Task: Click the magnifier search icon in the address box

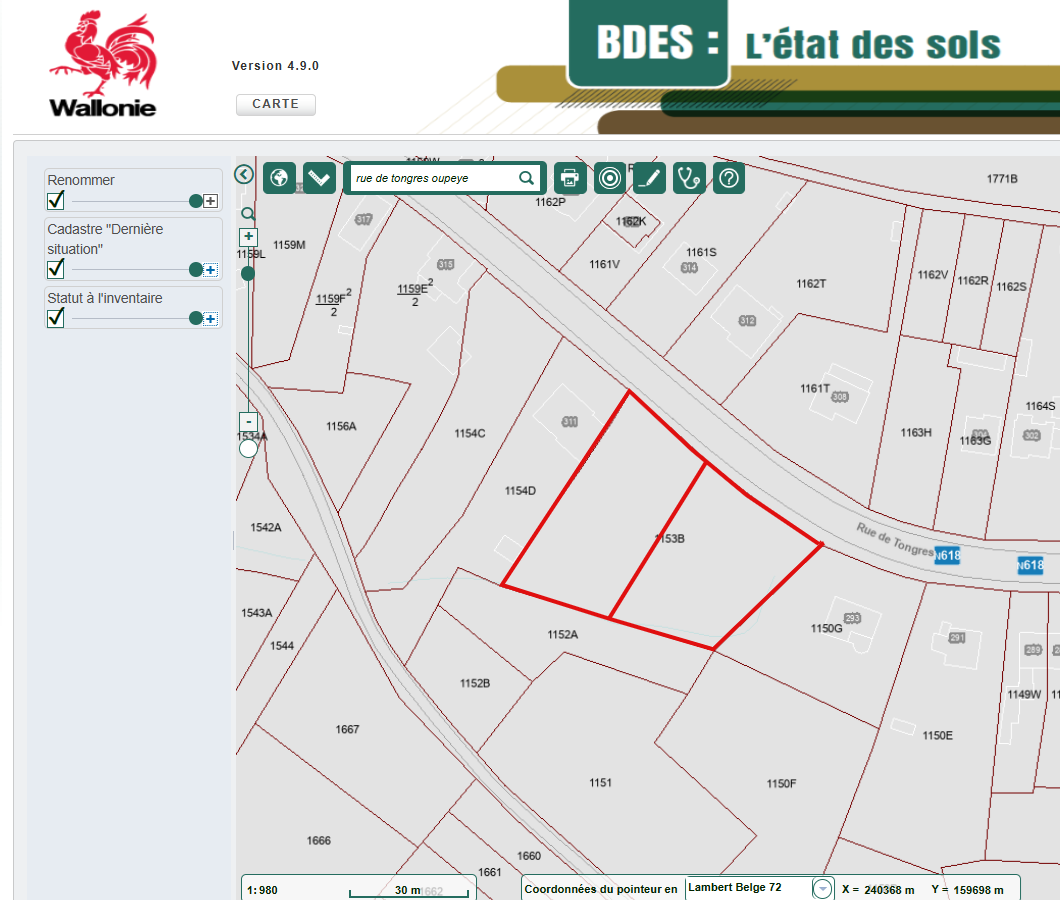Action: coord(527,178)
